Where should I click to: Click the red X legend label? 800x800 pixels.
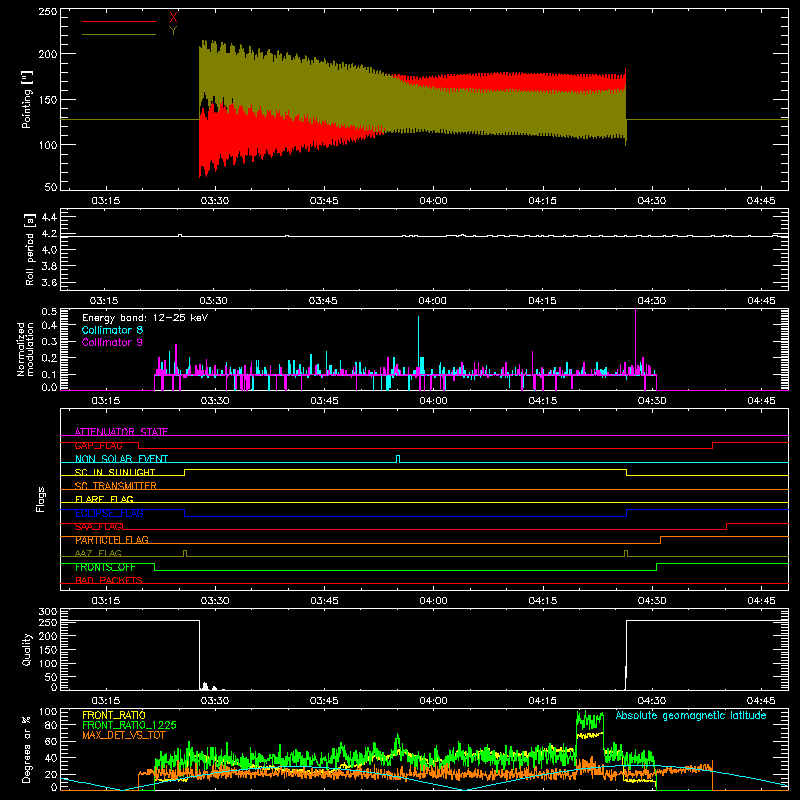click(x=173, y=18)
